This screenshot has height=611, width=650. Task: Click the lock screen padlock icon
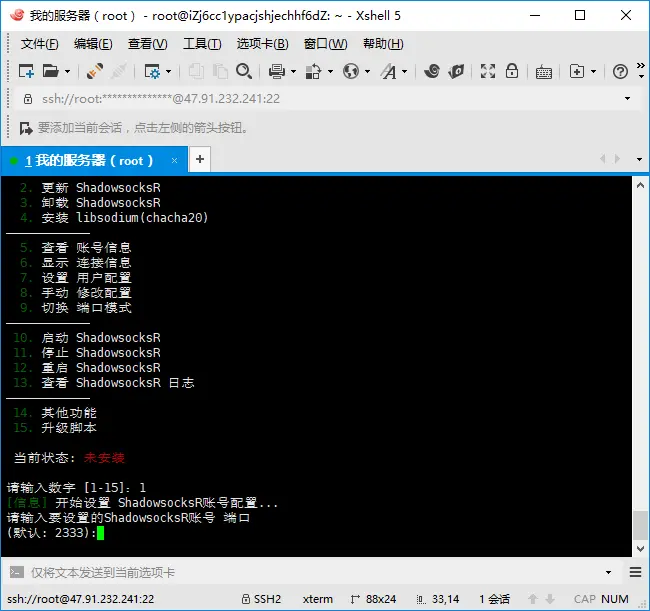[x=512, y=71]
